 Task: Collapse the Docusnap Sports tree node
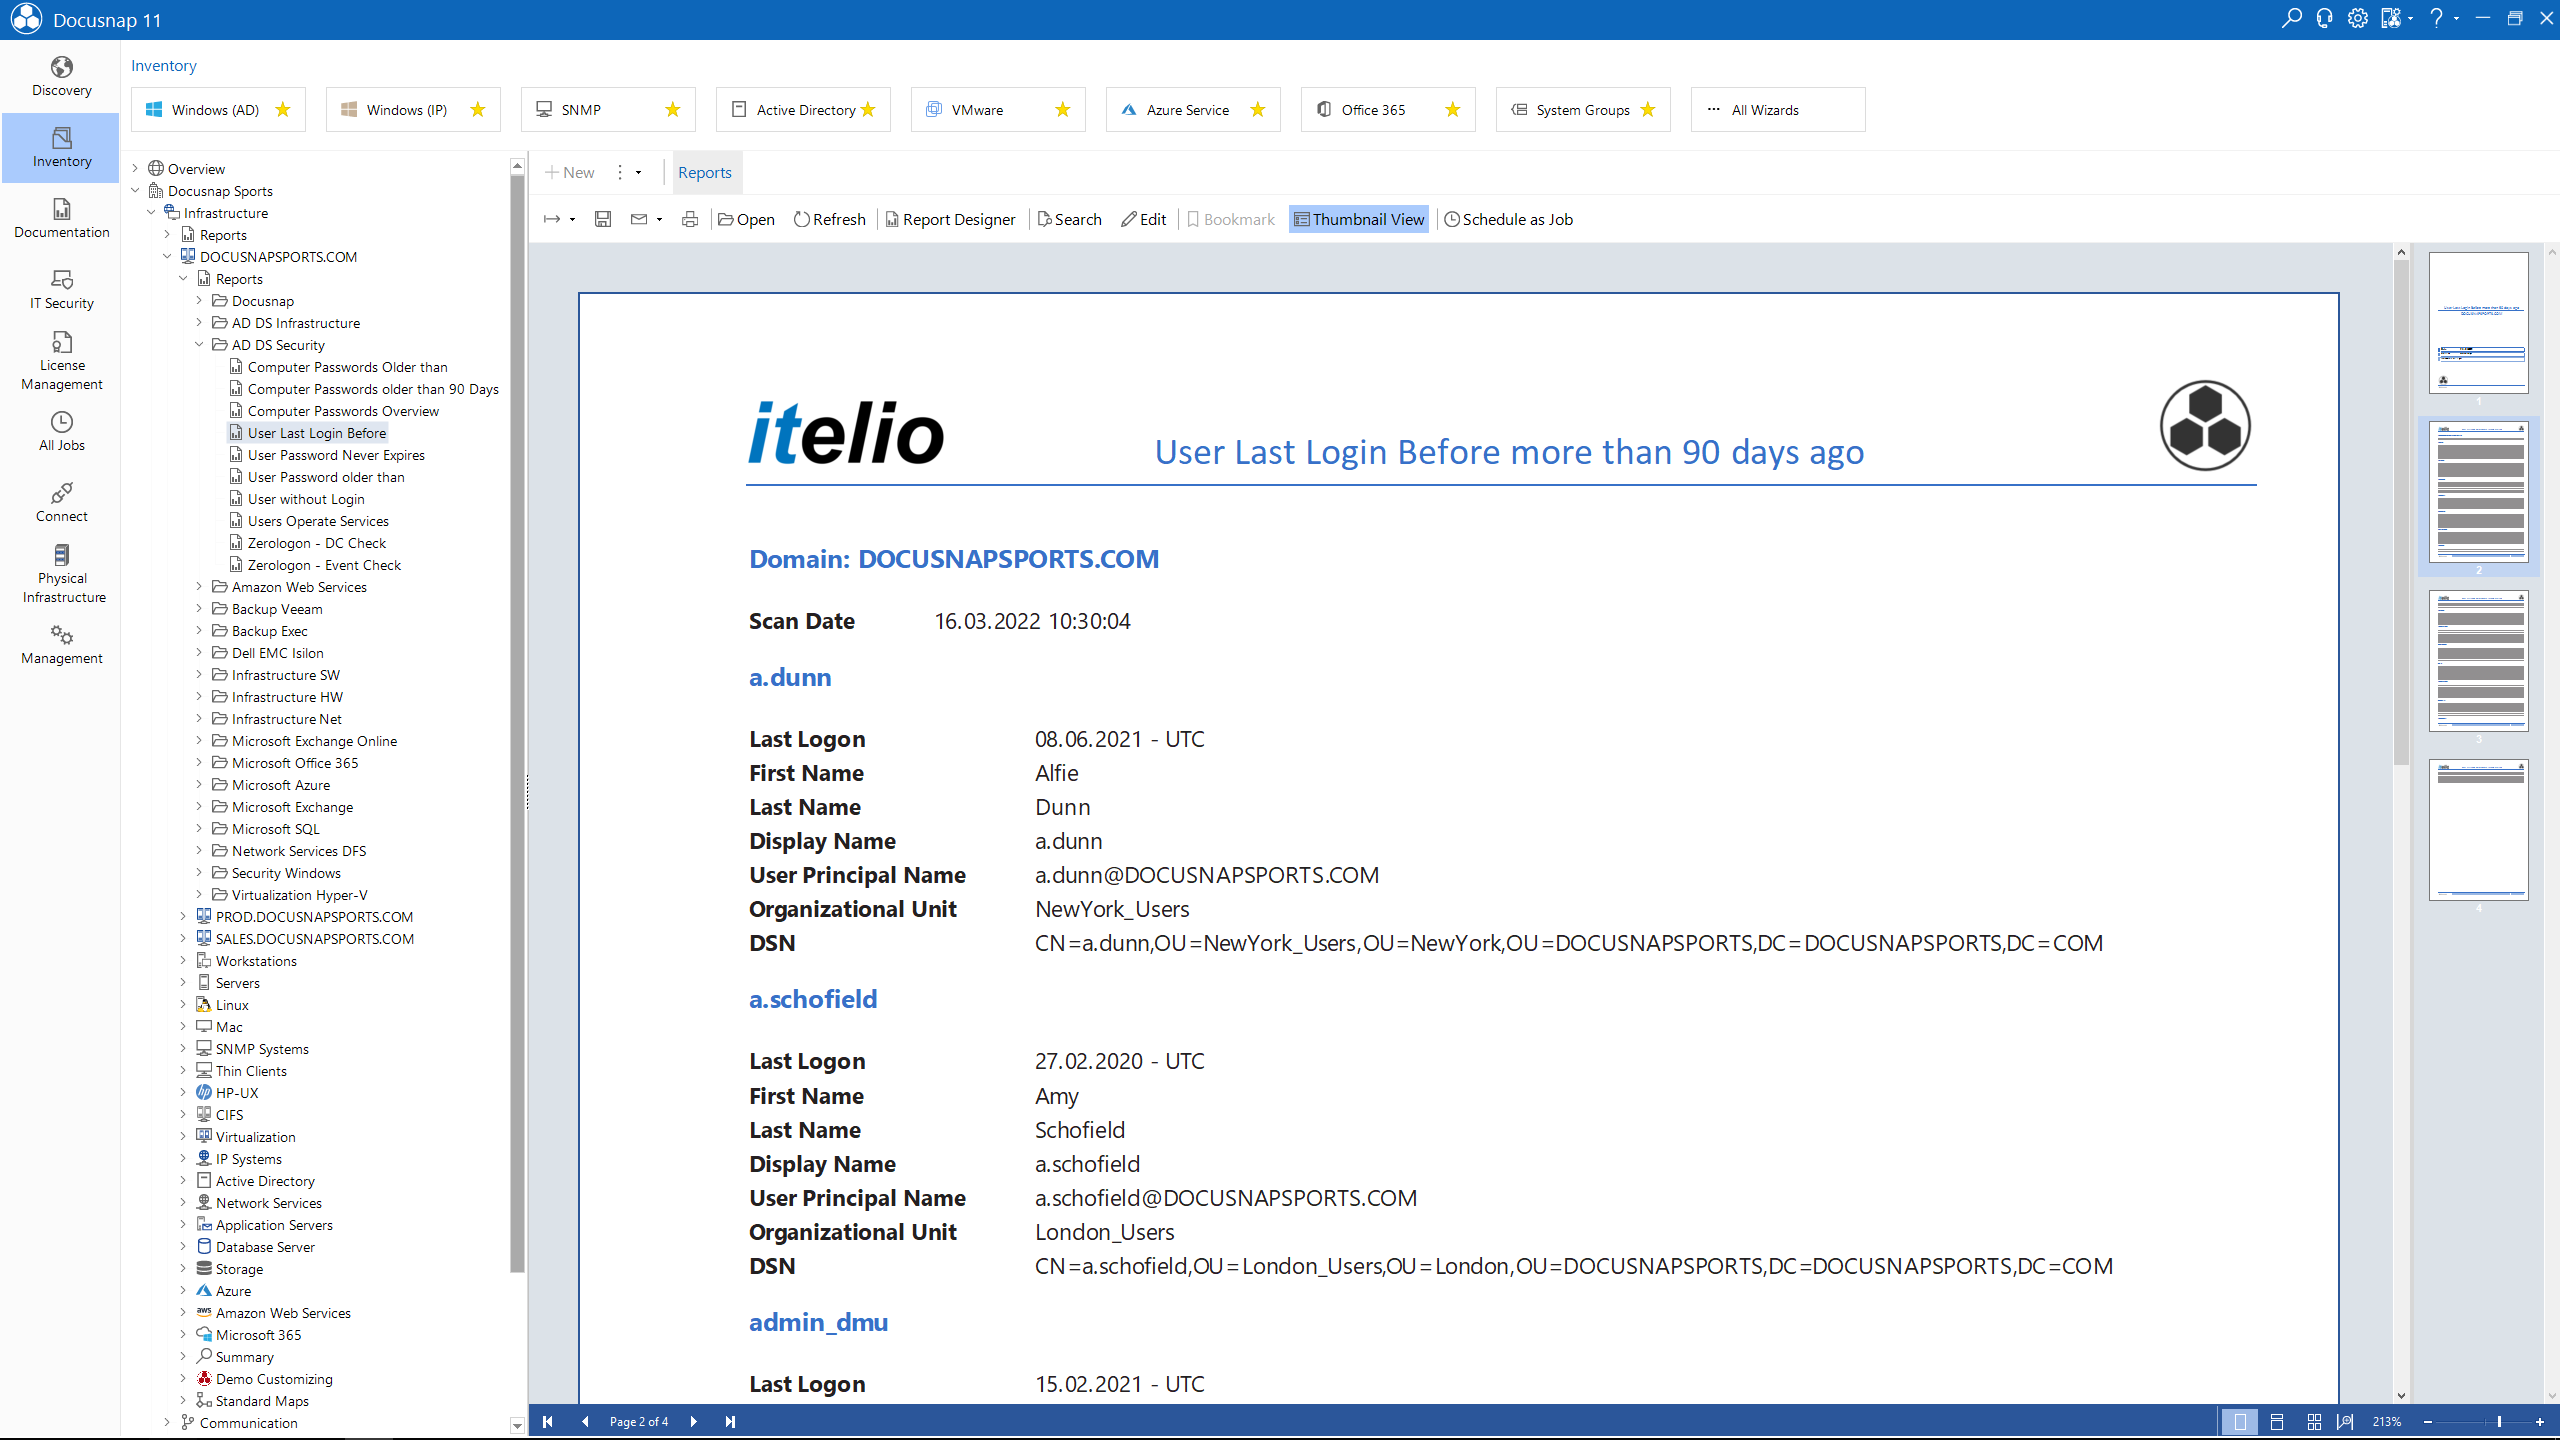tap(135, 190)
